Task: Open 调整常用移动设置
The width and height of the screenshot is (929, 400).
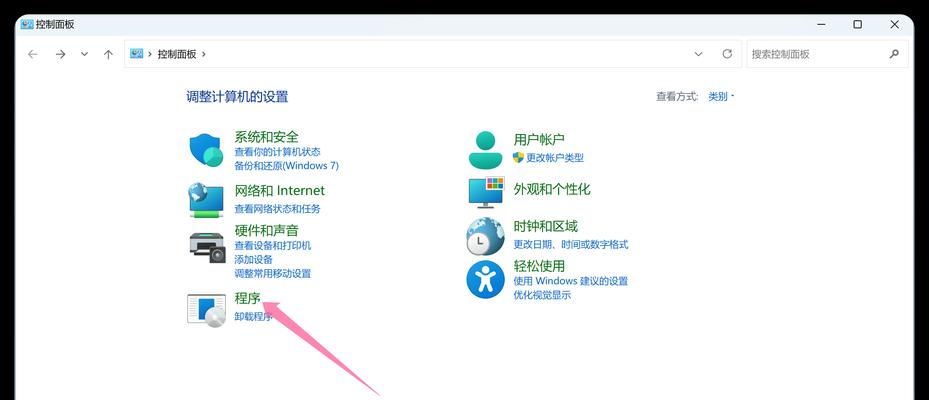Action: pos(273,274)
